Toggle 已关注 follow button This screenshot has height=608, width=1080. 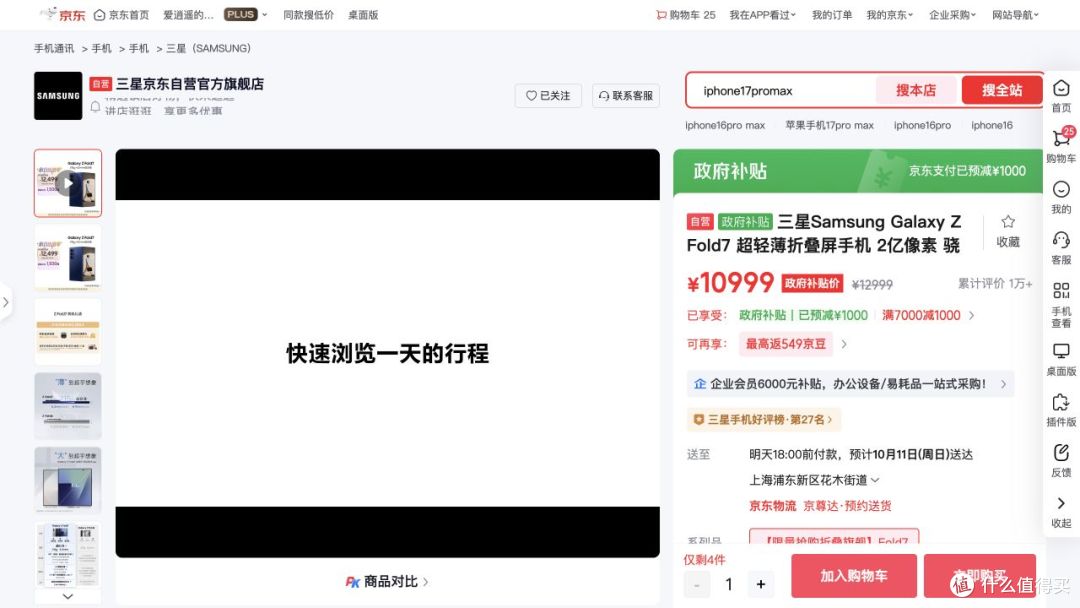(548, 96)
